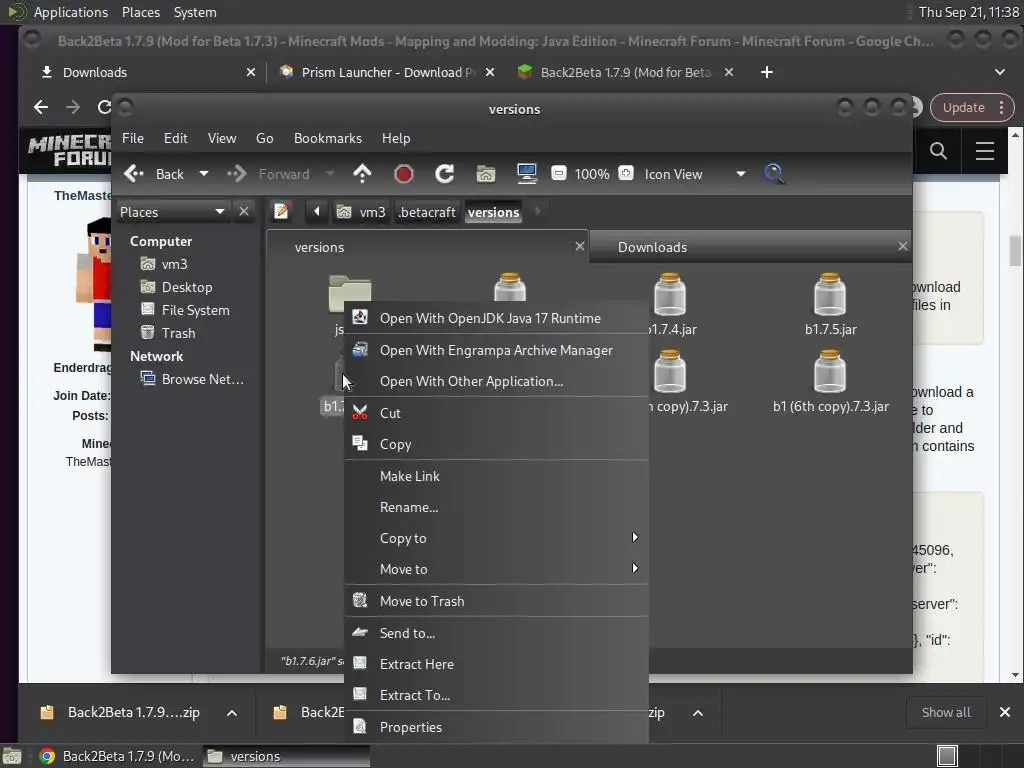Screen dimensions: 1024x768
Task: Expand options for Back2Beta 1.7.9 zip download
Action: point(232,713)
